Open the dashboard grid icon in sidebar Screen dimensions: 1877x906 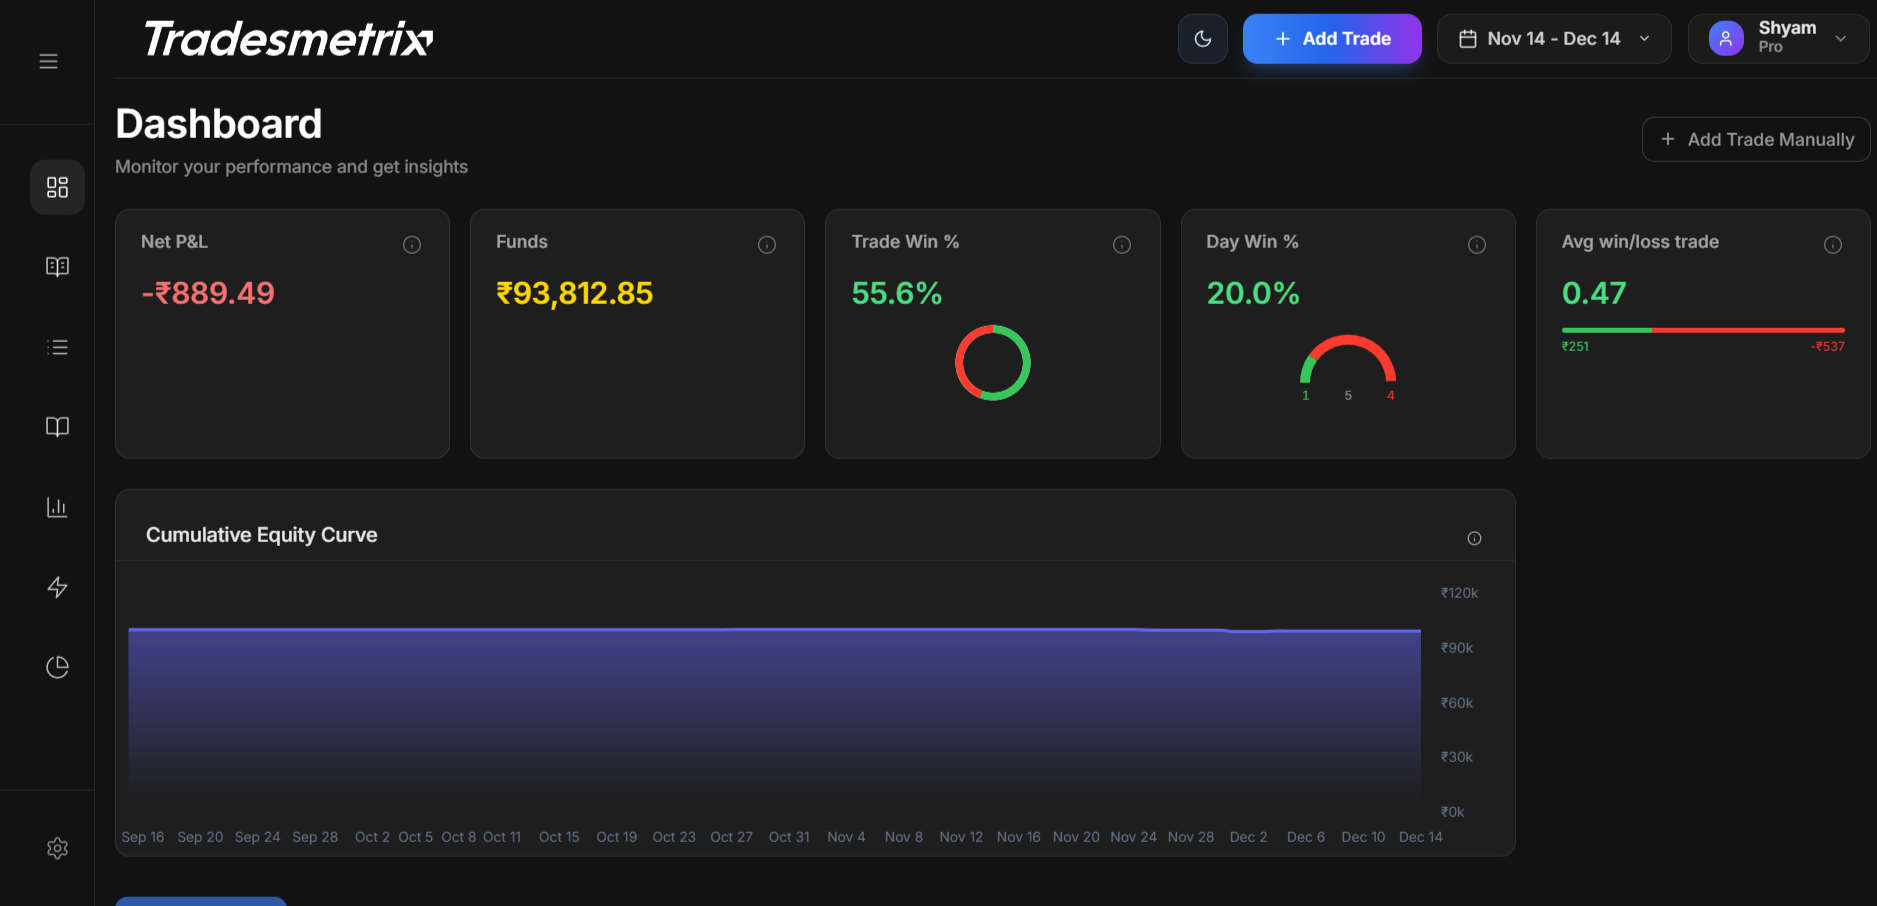coord(57,187)
